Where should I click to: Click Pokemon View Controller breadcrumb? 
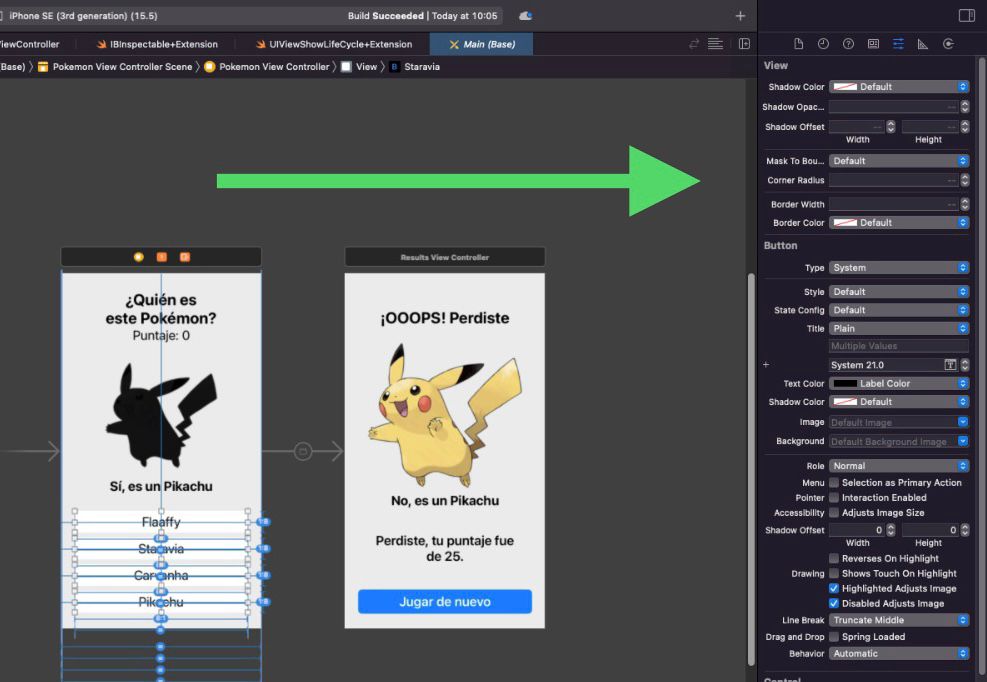point(267,67)
